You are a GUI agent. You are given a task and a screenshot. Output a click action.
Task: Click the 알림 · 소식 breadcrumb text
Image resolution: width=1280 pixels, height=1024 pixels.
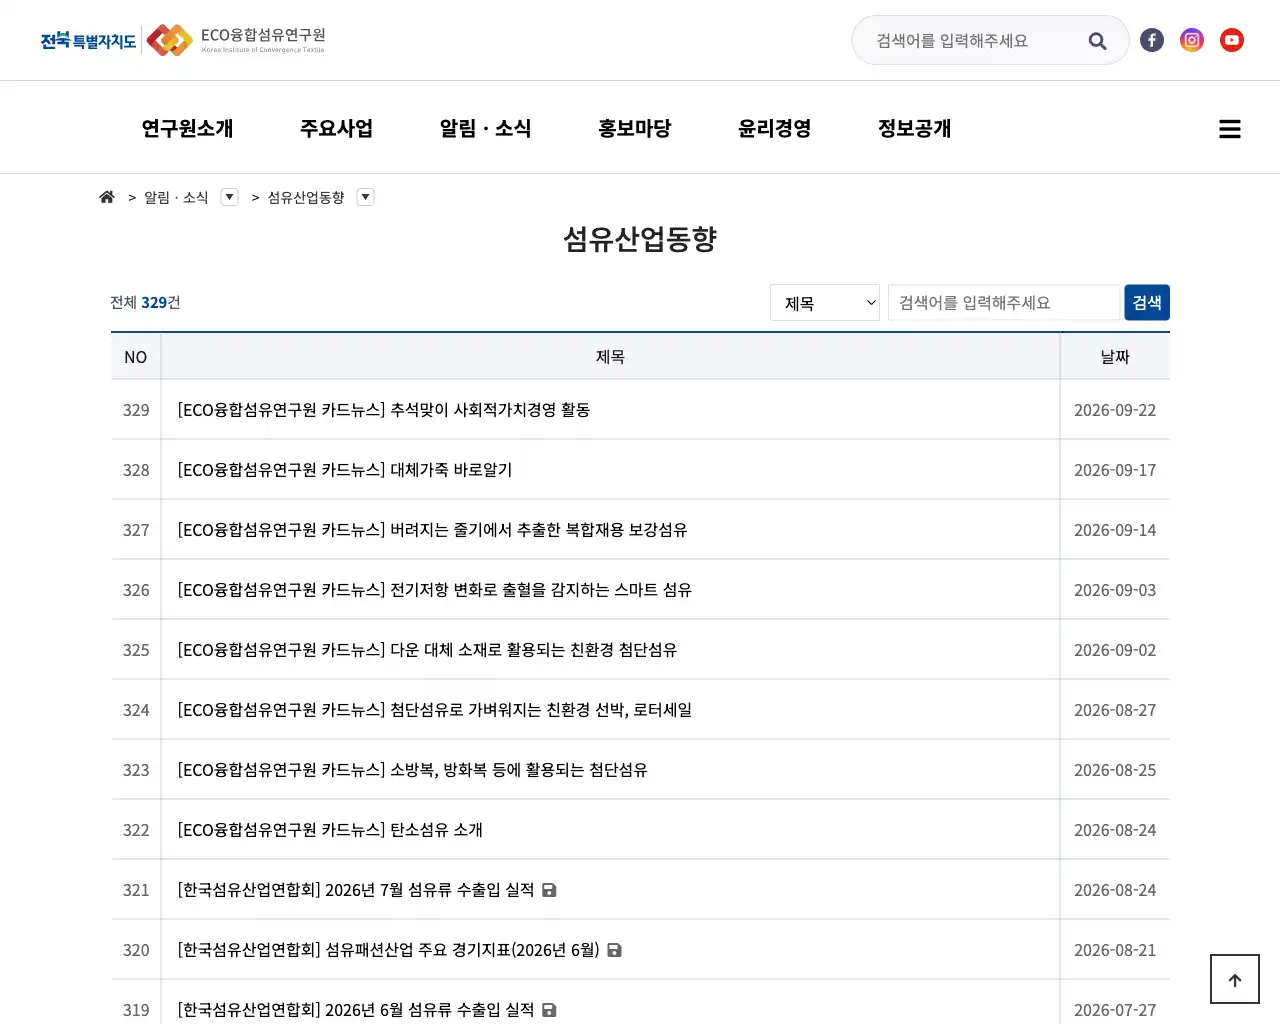[176, 197]
